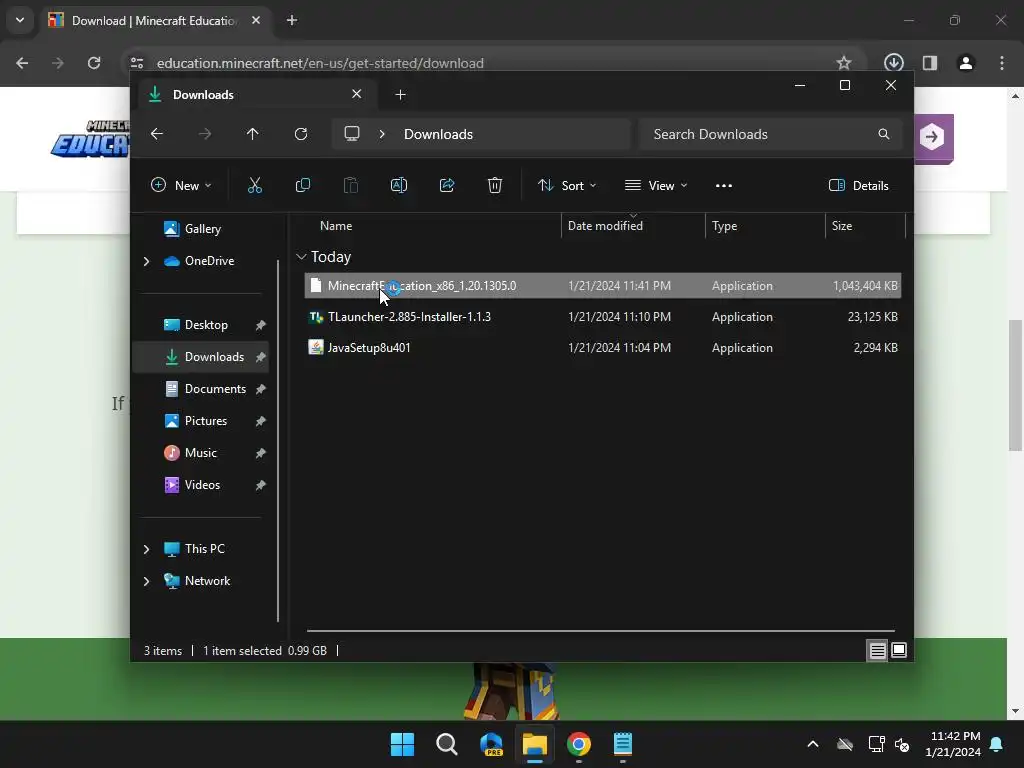
Task: Click the Copy icon in Explorer toolbar
Action: coord(302,185)
